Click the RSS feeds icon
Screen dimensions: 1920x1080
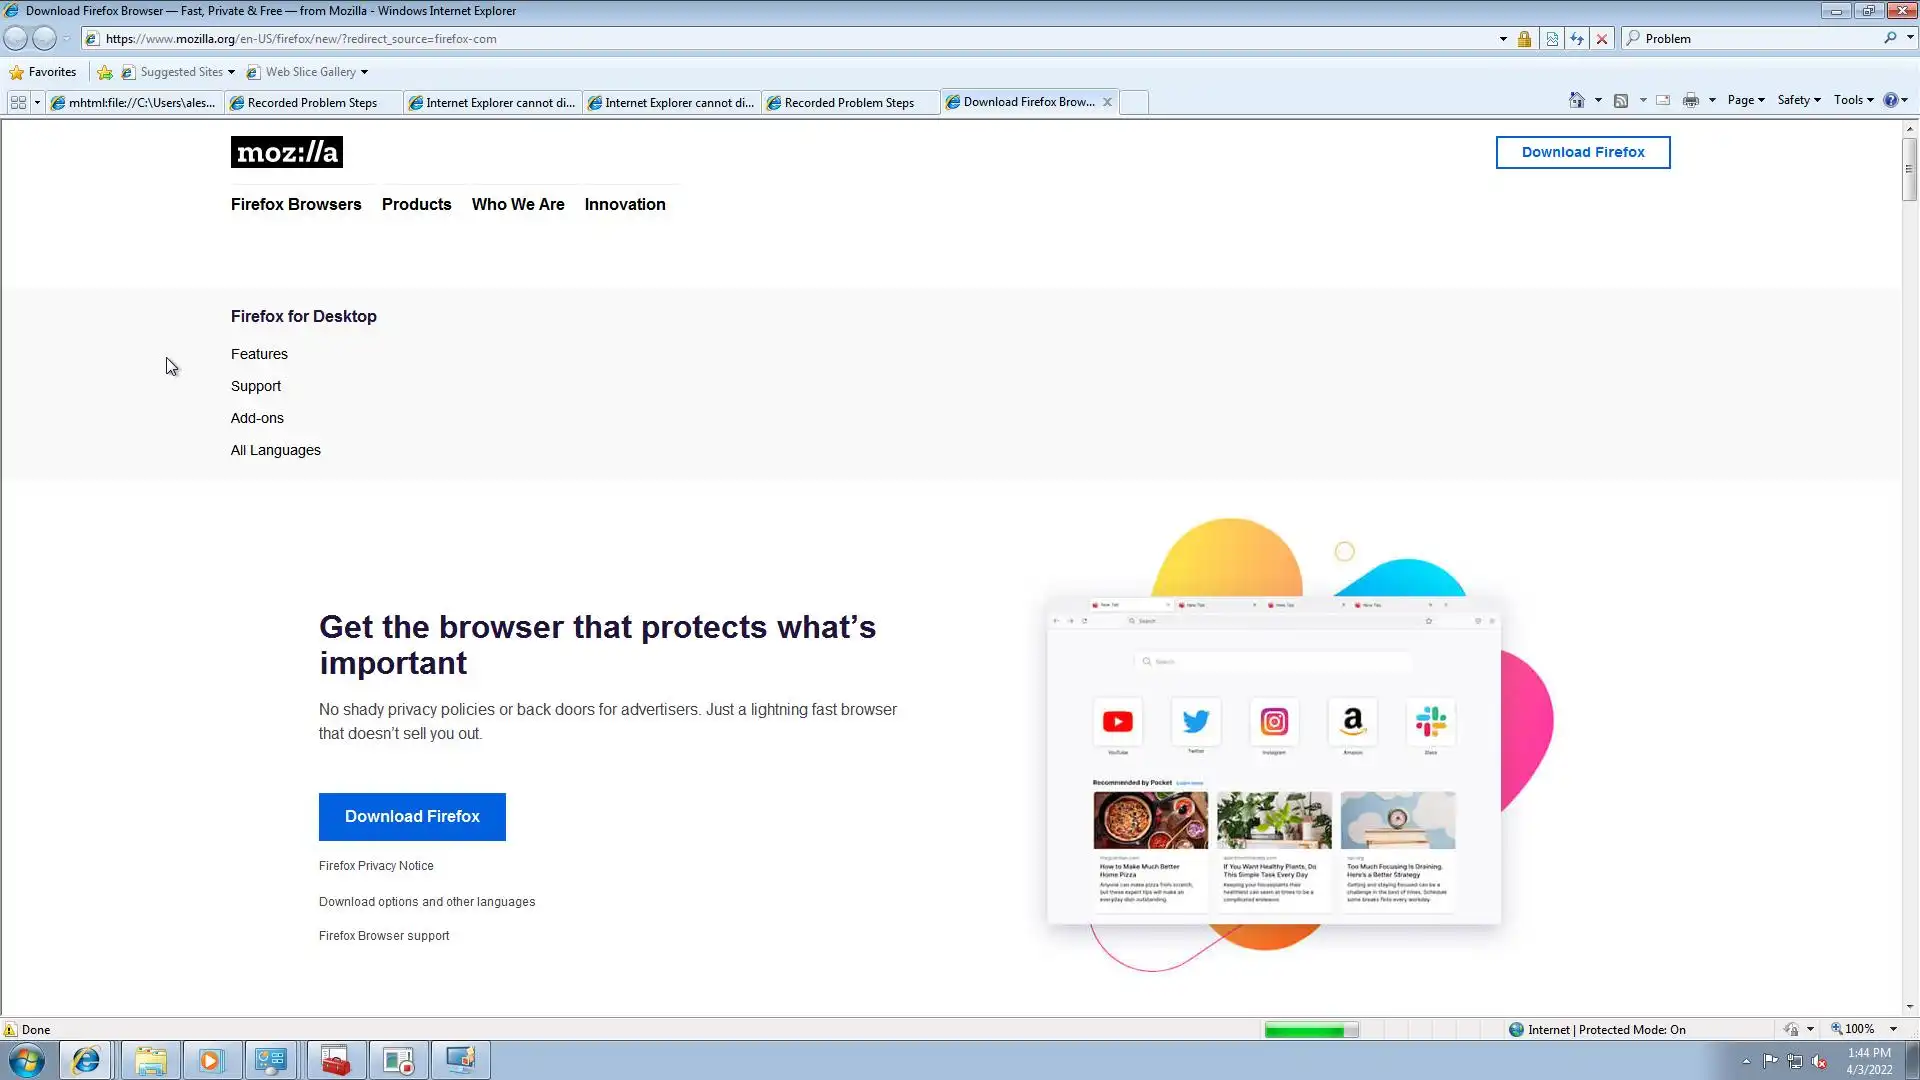[1621, 100]
